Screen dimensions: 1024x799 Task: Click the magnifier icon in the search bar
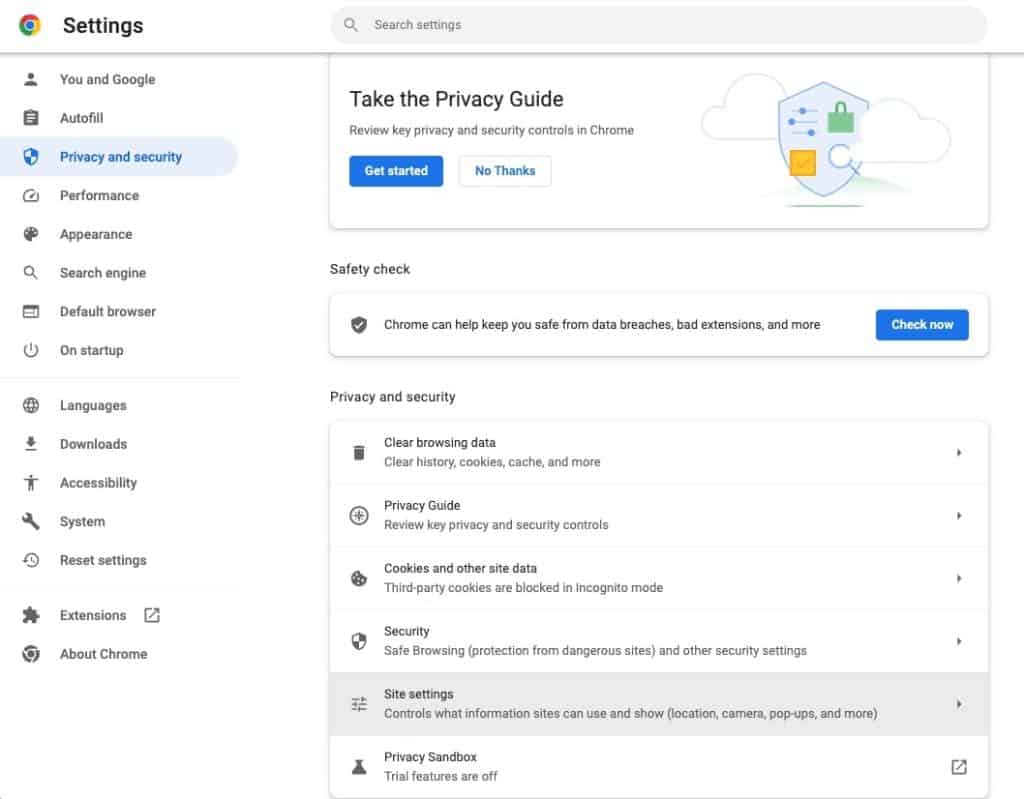(351, 25)
